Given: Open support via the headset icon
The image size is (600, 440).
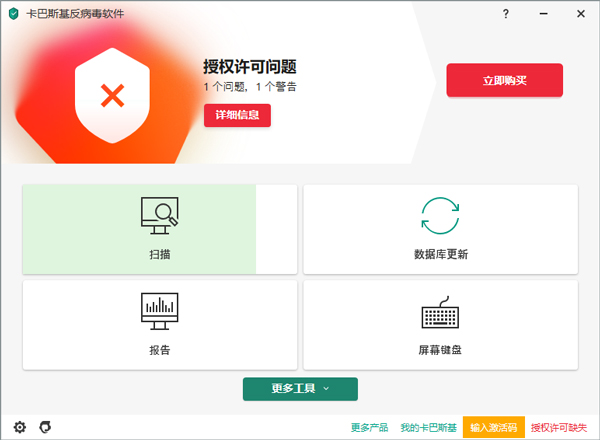Looking at the screenshot, I should pyautogui.click(x=45, y=427).
